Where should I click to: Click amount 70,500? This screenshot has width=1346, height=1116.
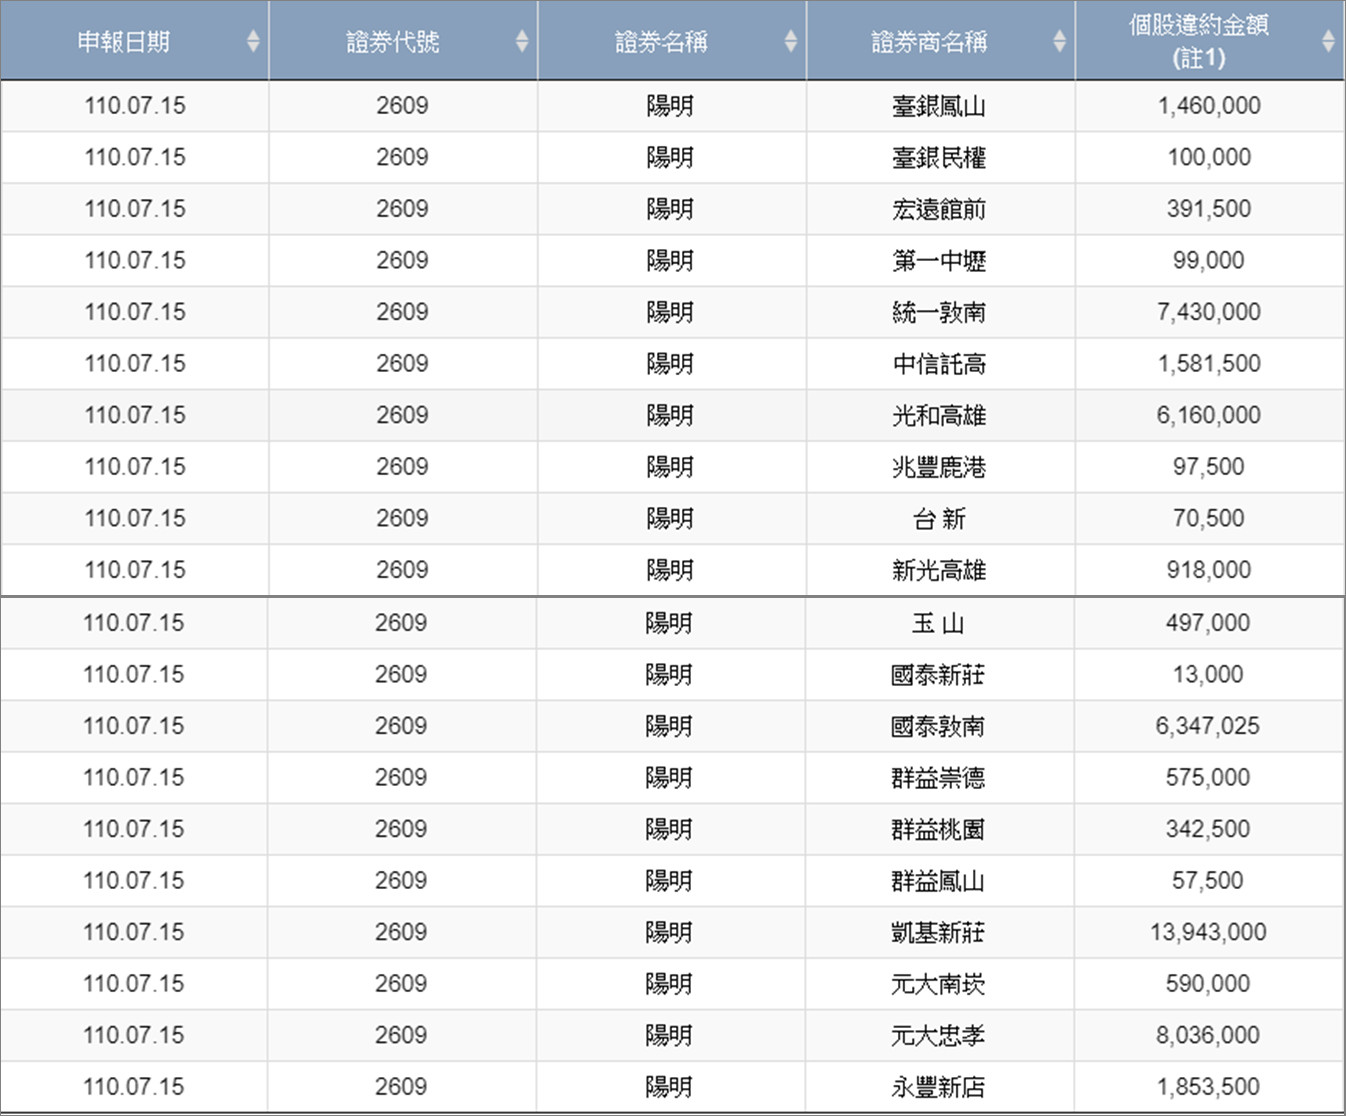point(1209,518)
